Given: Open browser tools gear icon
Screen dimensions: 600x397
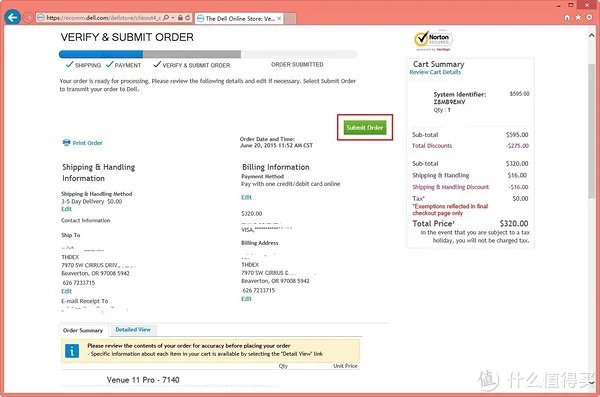Looking at the screenshot, I should 589,18.
